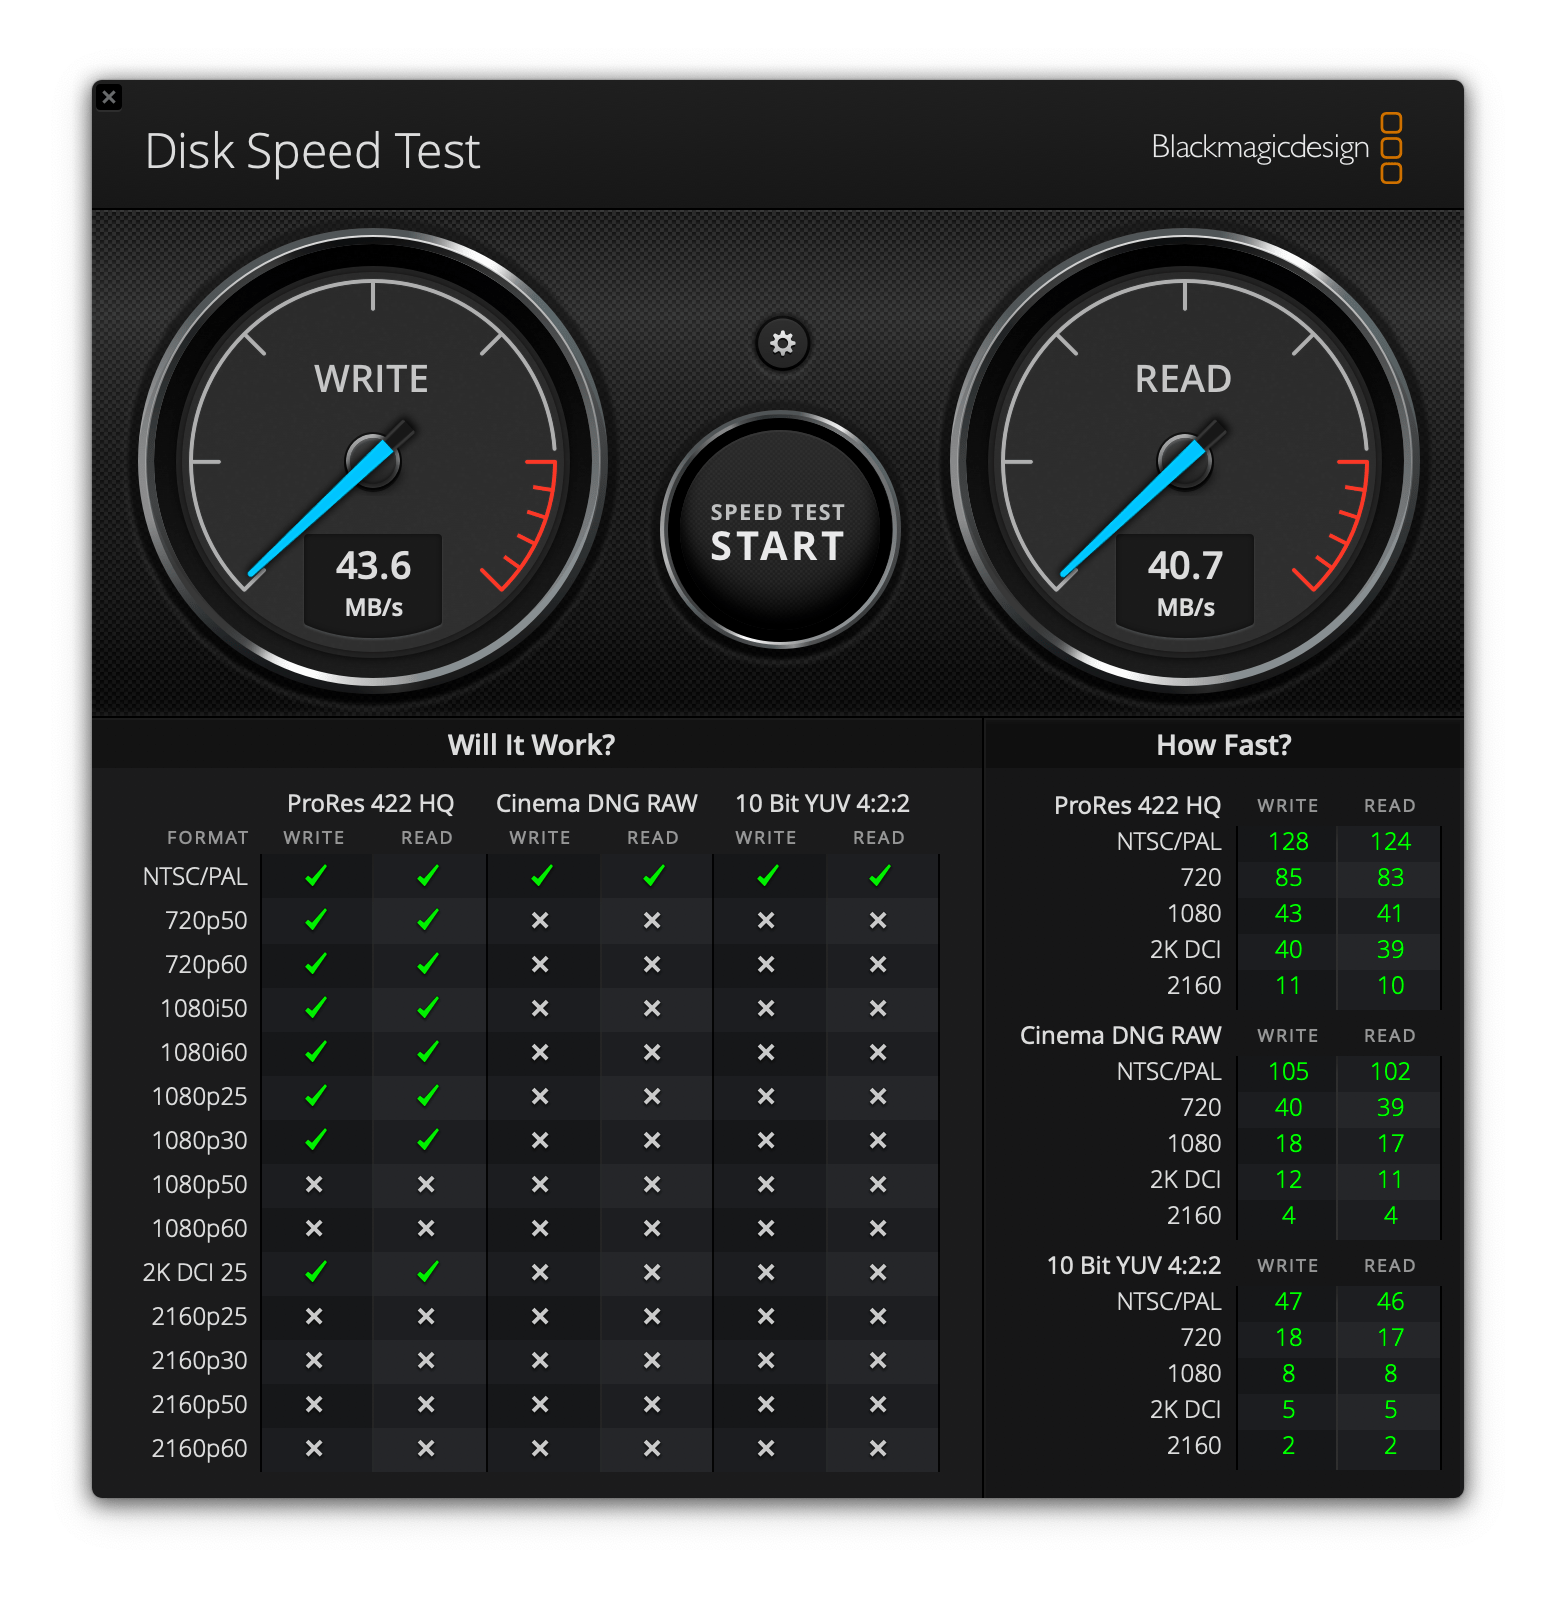
Task: Click the Cinema DNG RAW heading in How Fast
Action: tap(1120, 1036)
